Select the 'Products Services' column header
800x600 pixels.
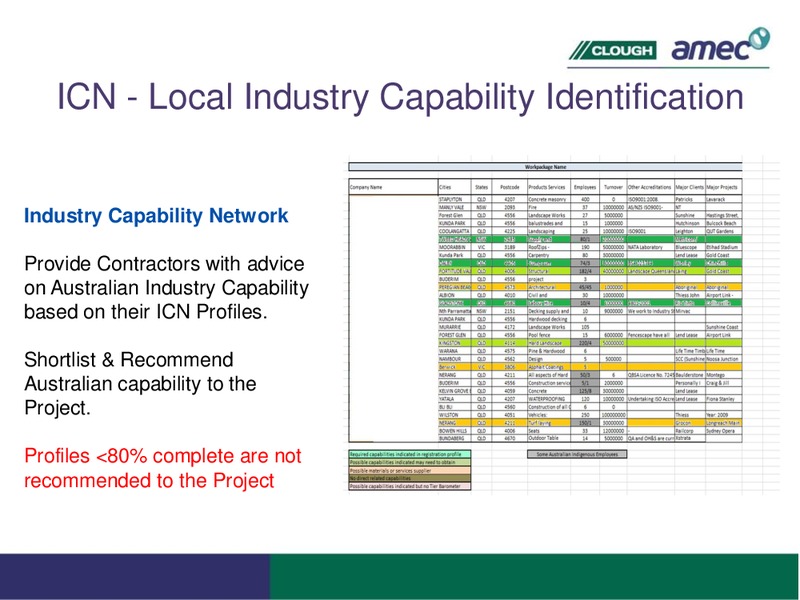tap(549, 187)
